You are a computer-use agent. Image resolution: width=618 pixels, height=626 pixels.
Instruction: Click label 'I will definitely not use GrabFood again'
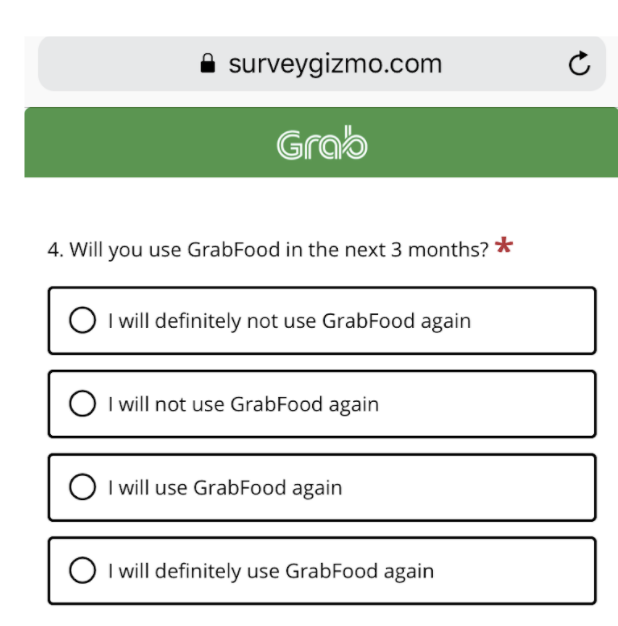(x=289, y=321)
